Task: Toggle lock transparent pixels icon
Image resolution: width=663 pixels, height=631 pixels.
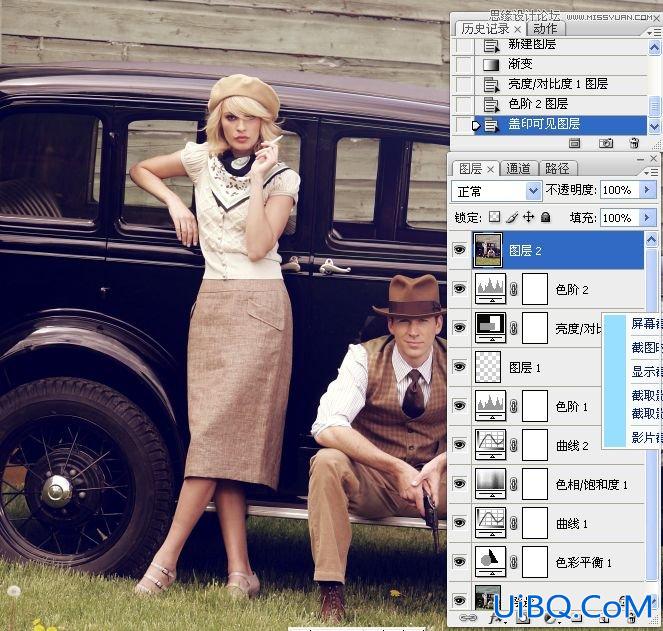Action: point(494,217)
